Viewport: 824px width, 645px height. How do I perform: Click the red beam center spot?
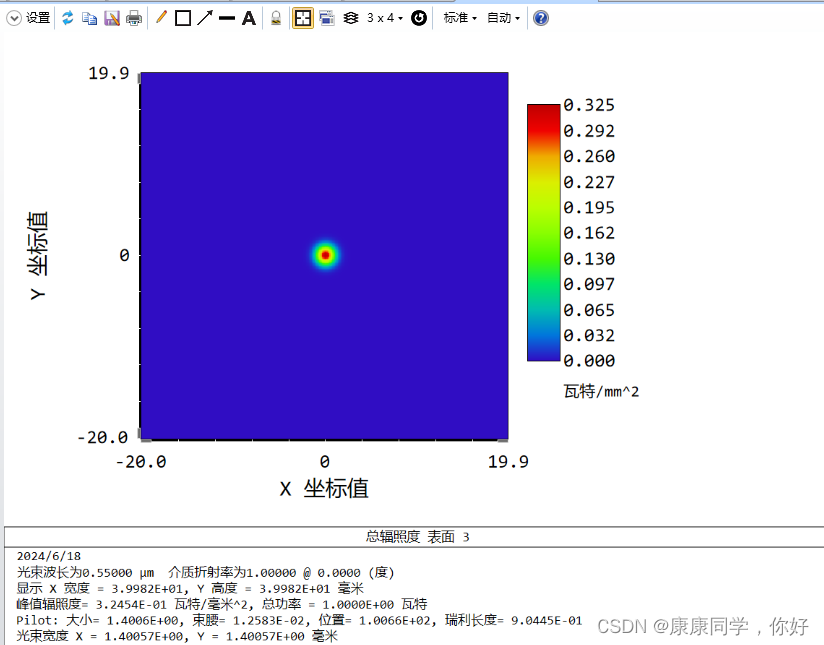(325, 255)
